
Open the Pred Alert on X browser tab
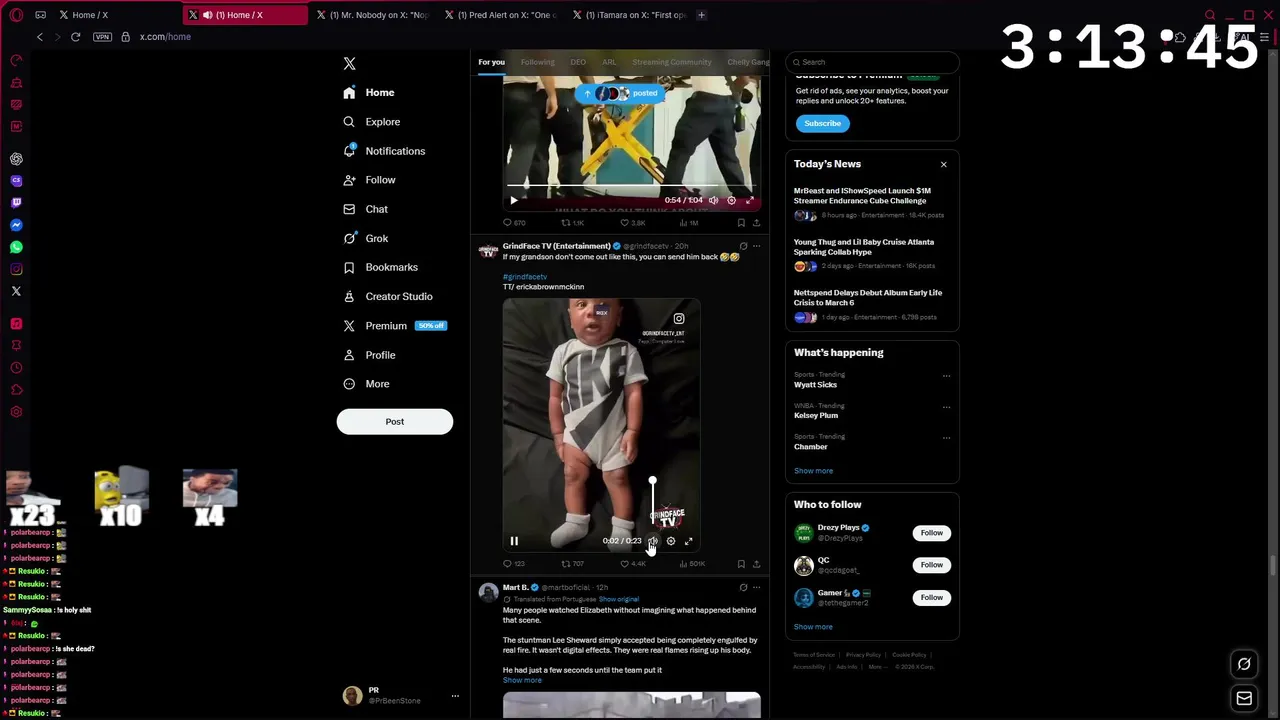501,15
